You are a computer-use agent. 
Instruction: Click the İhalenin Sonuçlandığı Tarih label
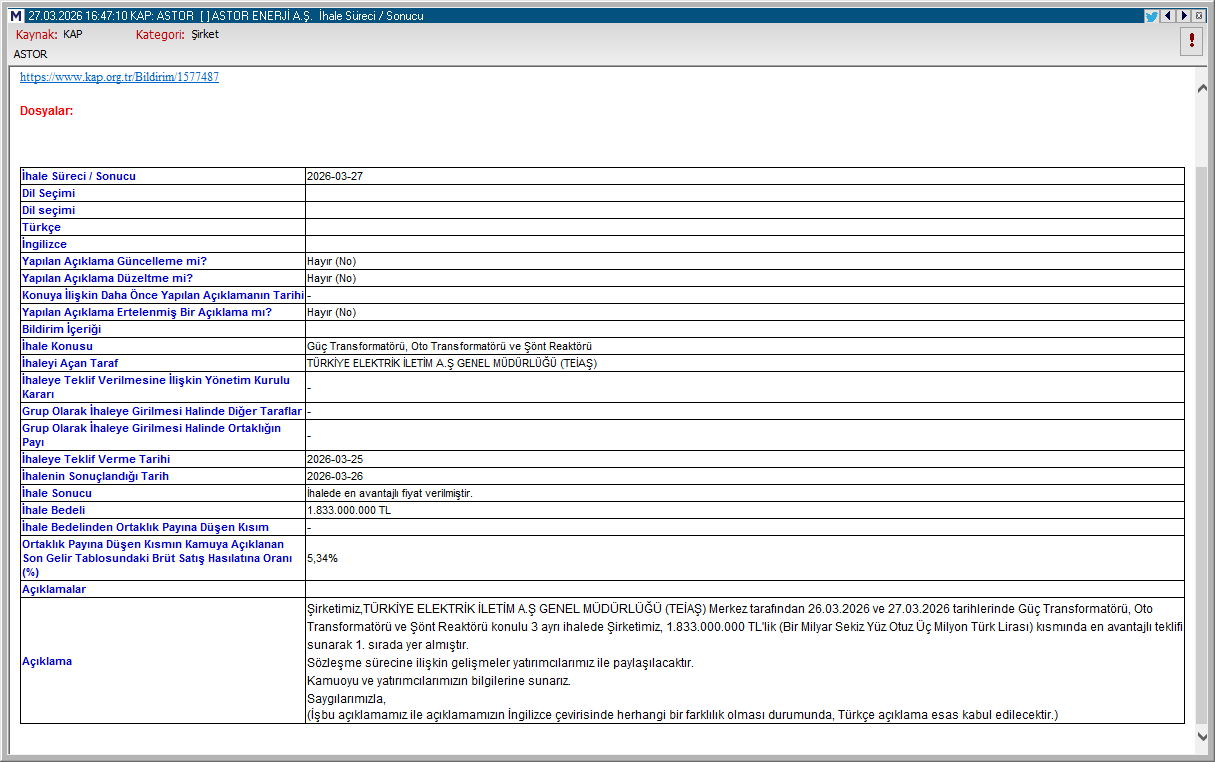tap(95, 476)
